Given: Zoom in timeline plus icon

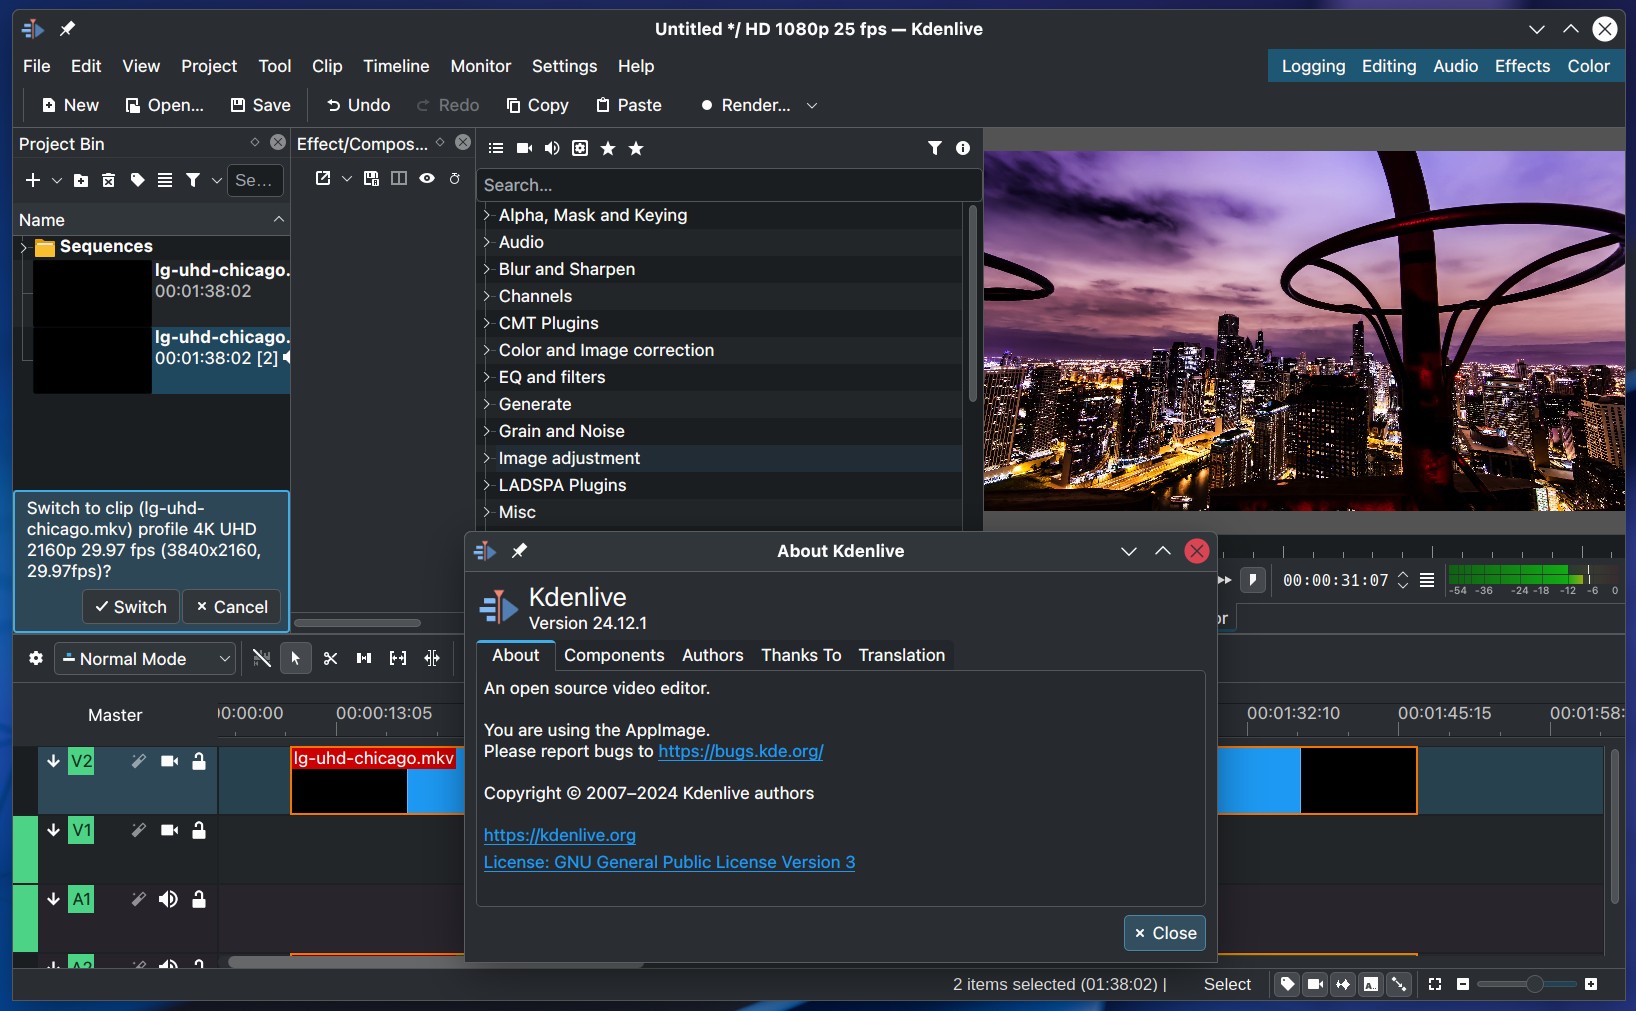Looking at the screenshot, I should pos(1591,984).
